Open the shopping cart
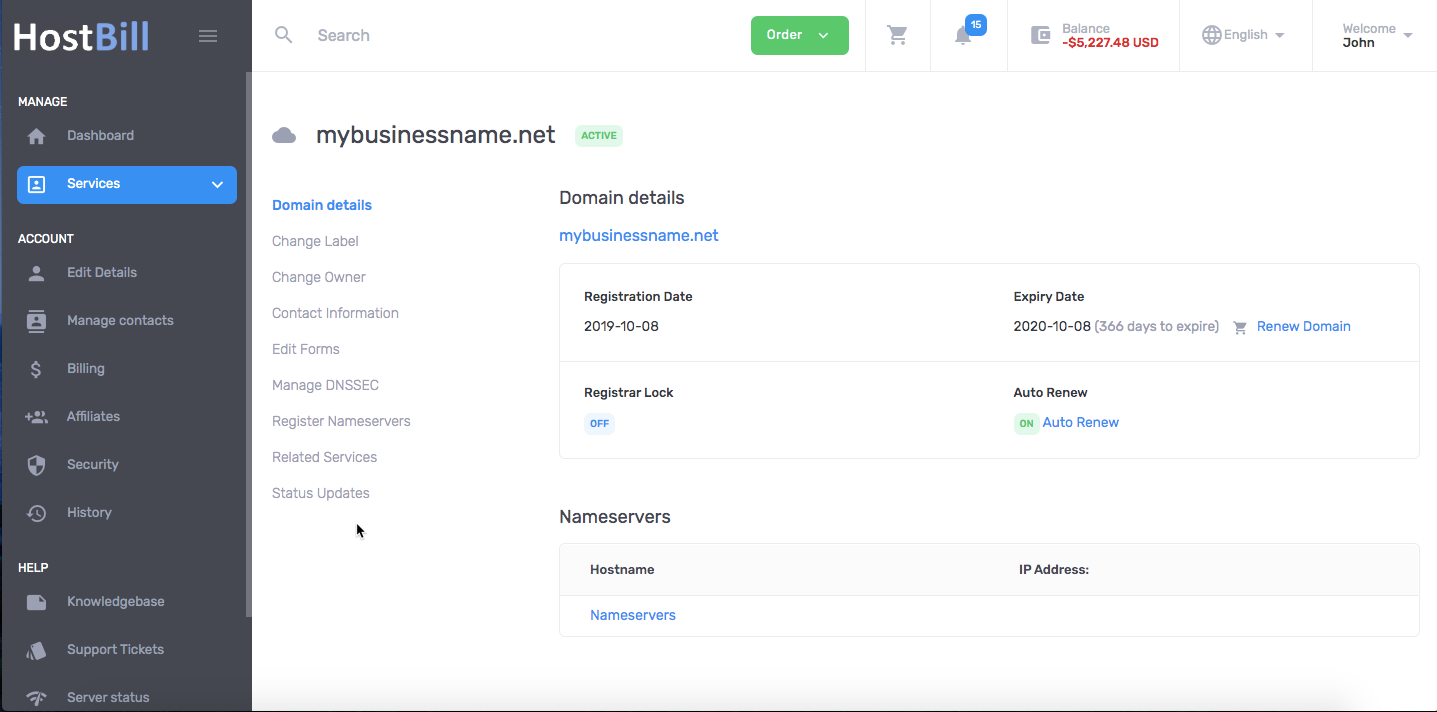Screen dimensions: 1437x712 pos(898,35)
